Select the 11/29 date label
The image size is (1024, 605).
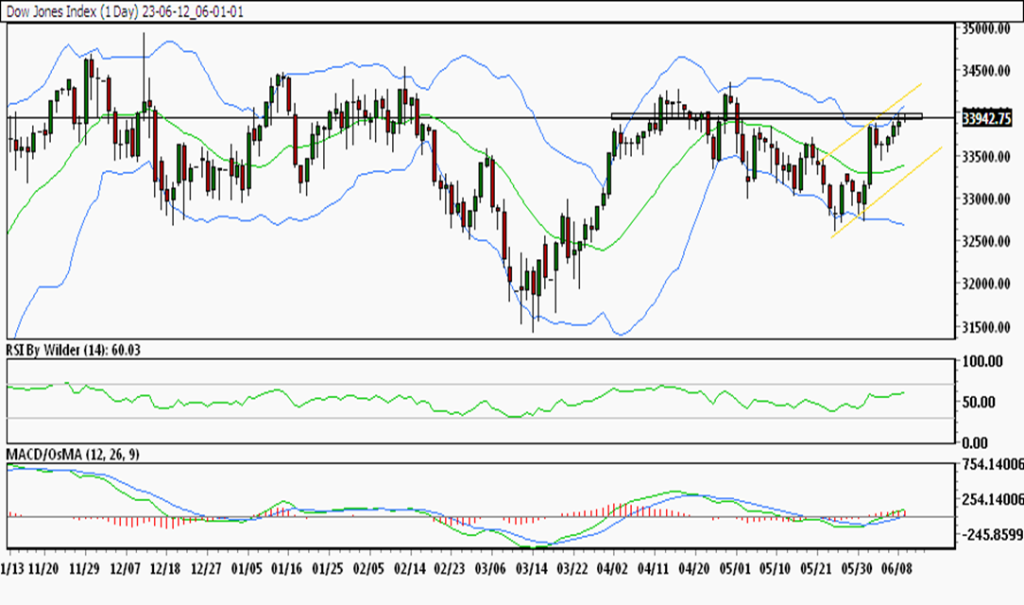click(84, 568)
